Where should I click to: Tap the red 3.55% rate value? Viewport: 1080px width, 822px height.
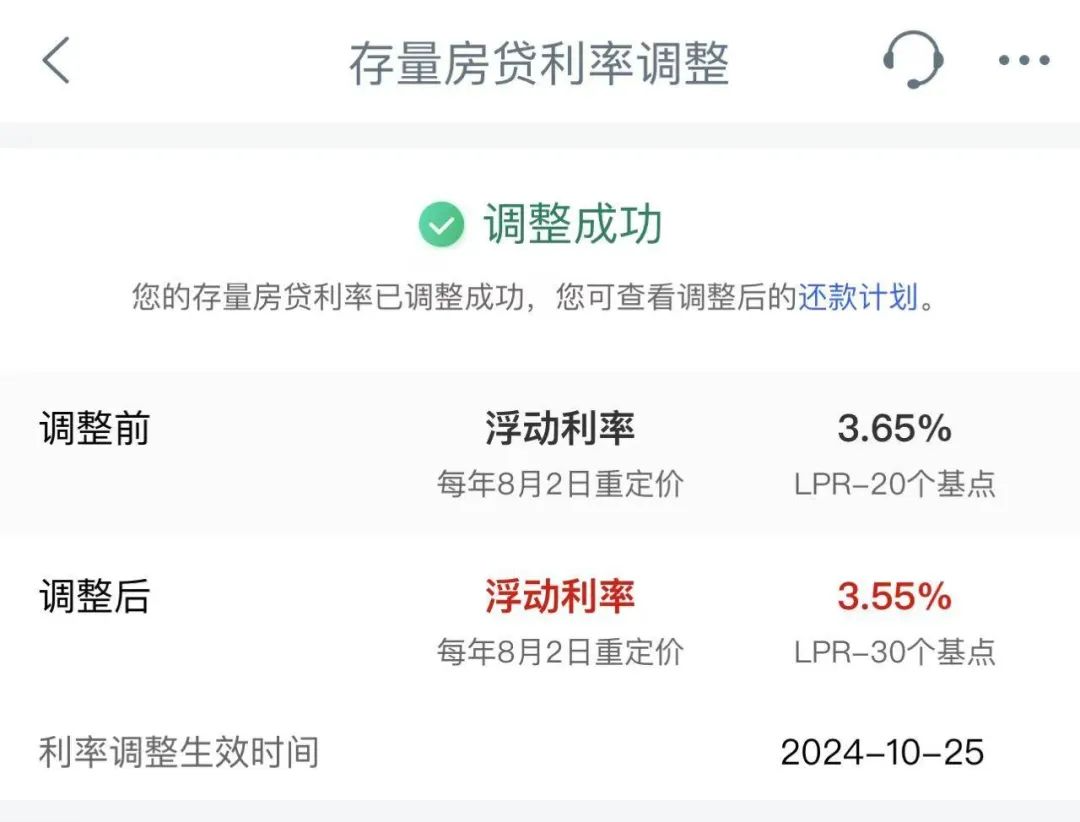pyautogui.click(x=894, y=596)
